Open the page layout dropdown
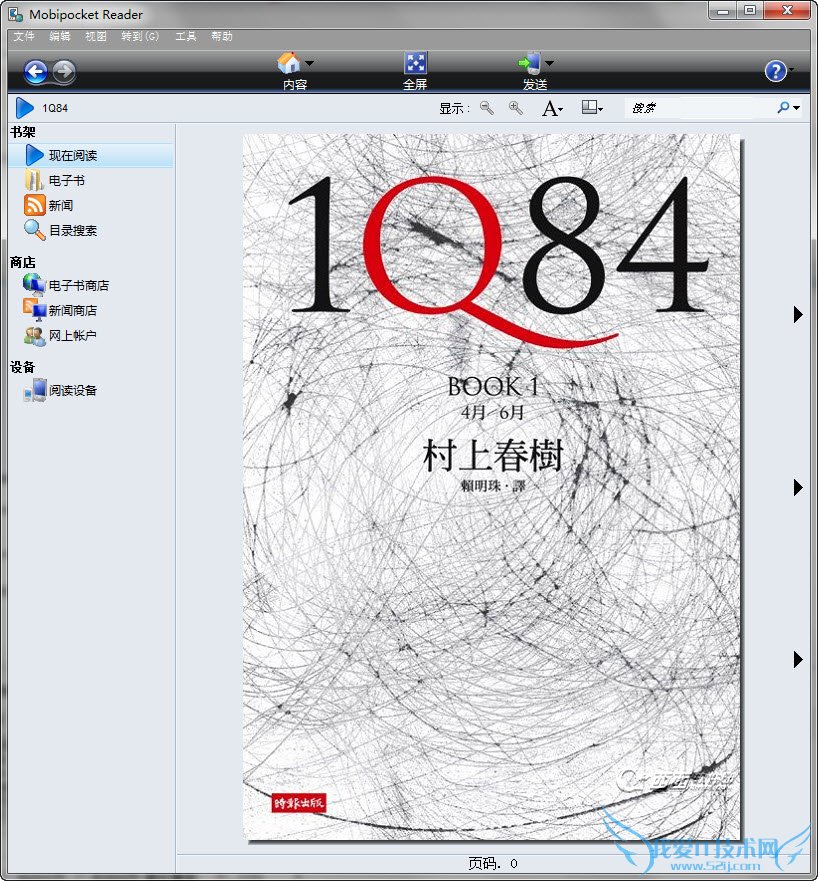This screenshot has width=818, height=881. click(592, 108)
